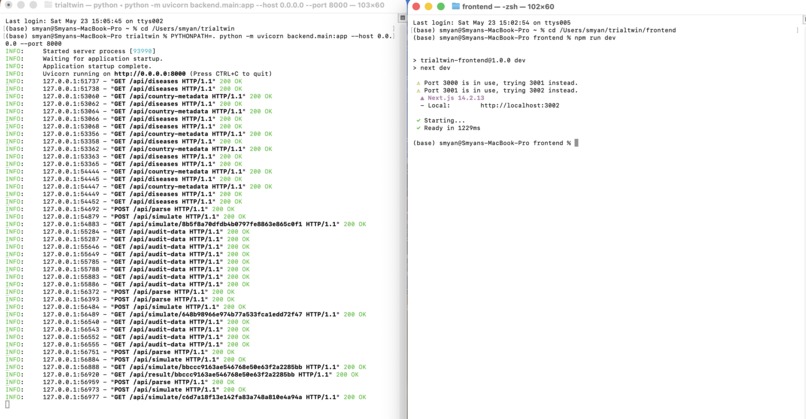Image resolution: width=806 pixels, height=419 pixels.
Task: Click the port 56484 POST /api/simulate log
Action: pos(125,307)
